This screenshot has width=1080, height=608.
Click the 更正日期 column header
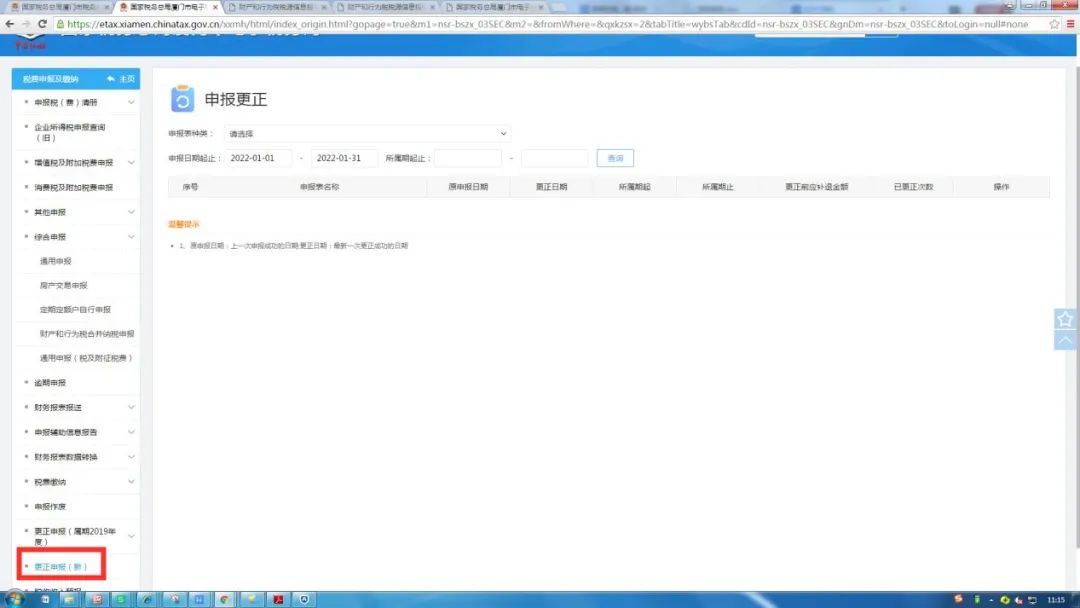(x=551, y=187)
